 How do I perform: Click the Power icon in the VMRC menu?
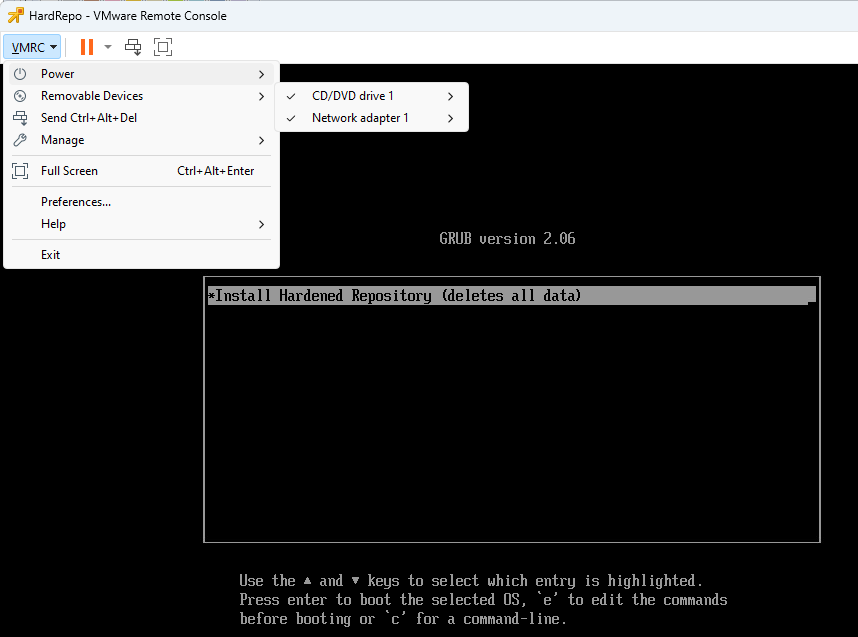[x=22, y=73]
